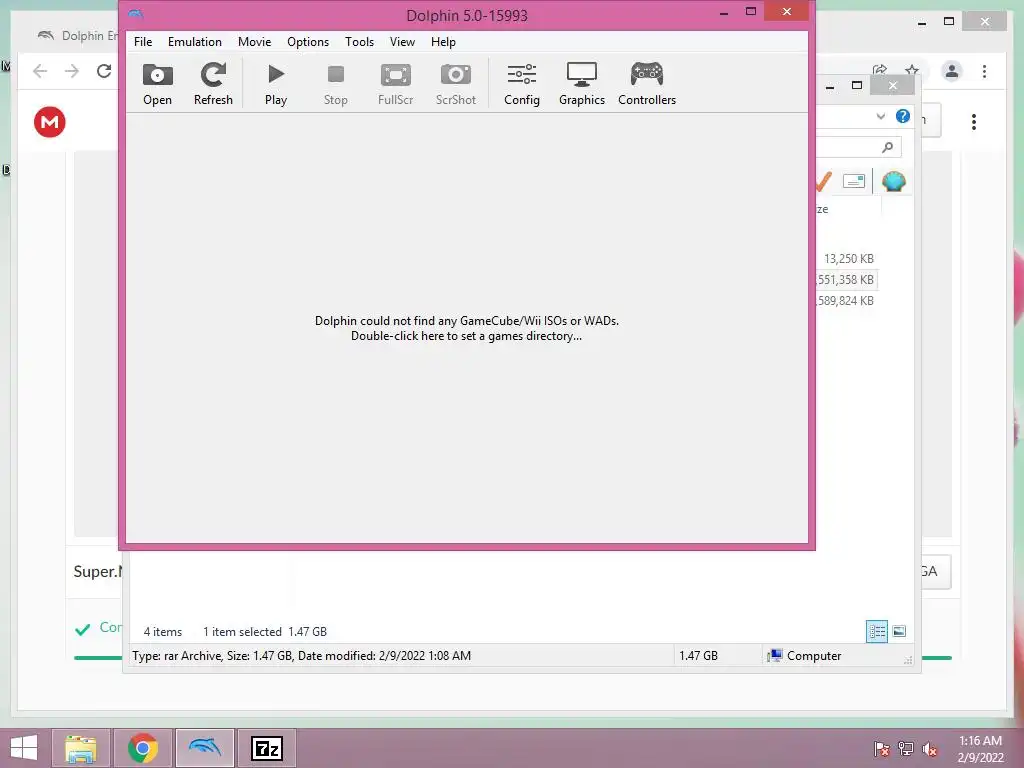Click the green completed checkmark on MEGA page

82,629
